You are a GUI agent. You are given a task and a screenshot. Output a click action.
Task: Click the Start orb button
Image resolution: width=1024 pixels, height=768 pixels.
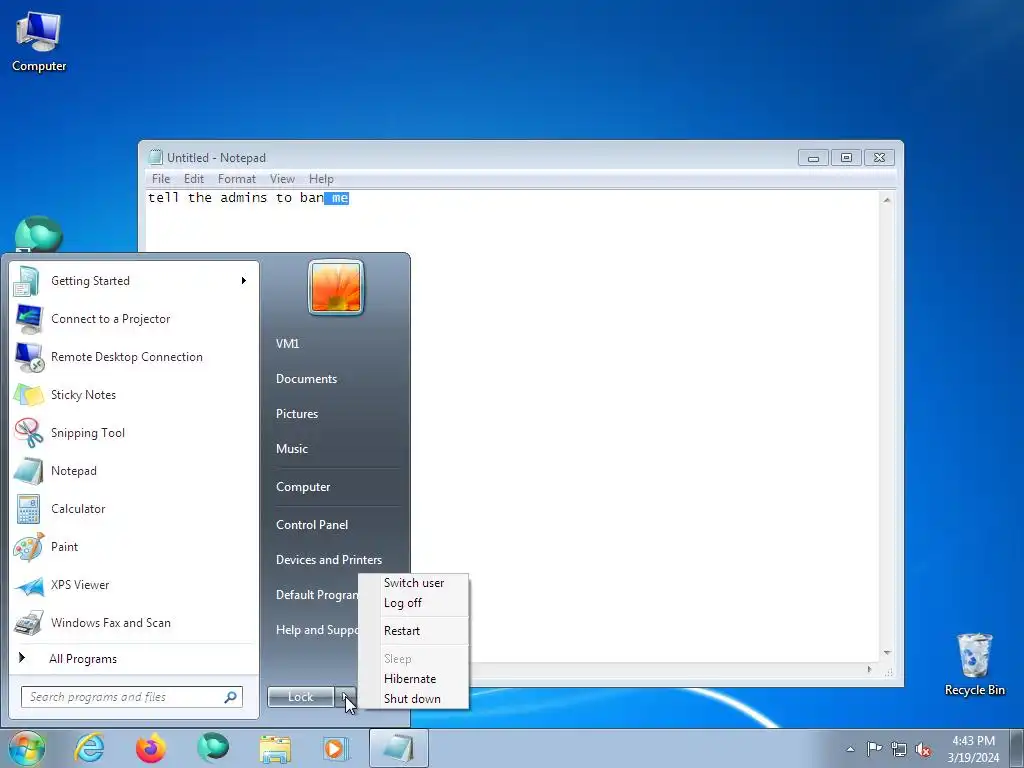tap(27, 748)
